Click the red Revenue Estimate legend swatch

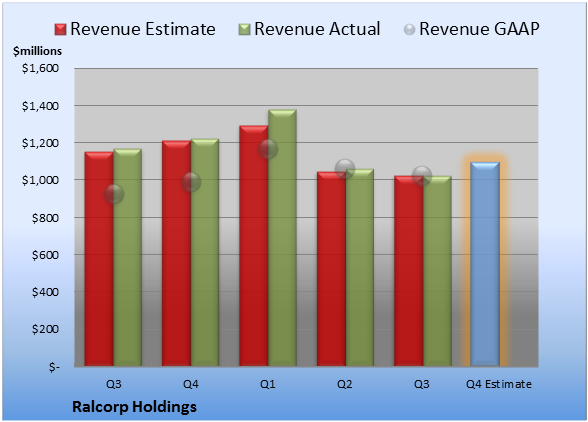60,30
